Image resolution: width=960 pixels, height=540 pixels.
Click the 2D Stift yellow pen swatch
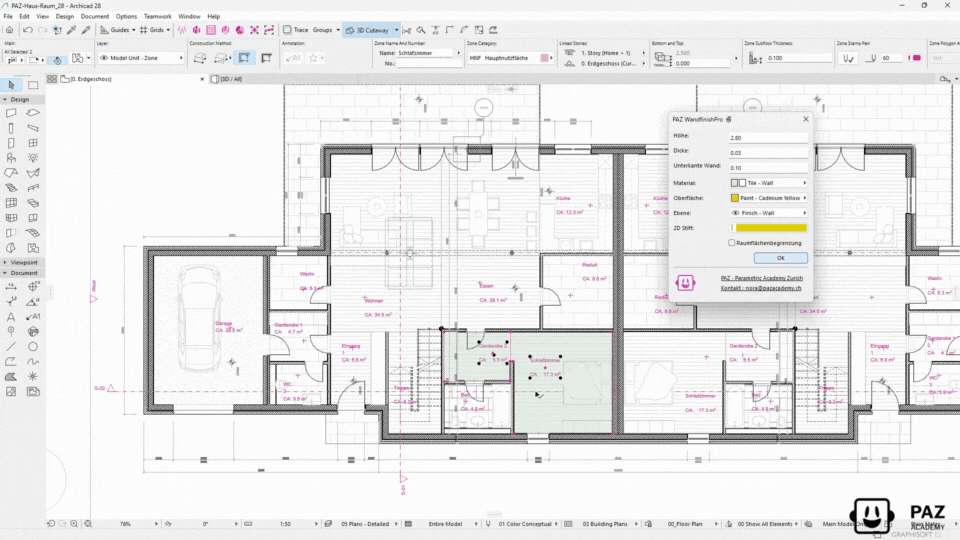(771, 228)
